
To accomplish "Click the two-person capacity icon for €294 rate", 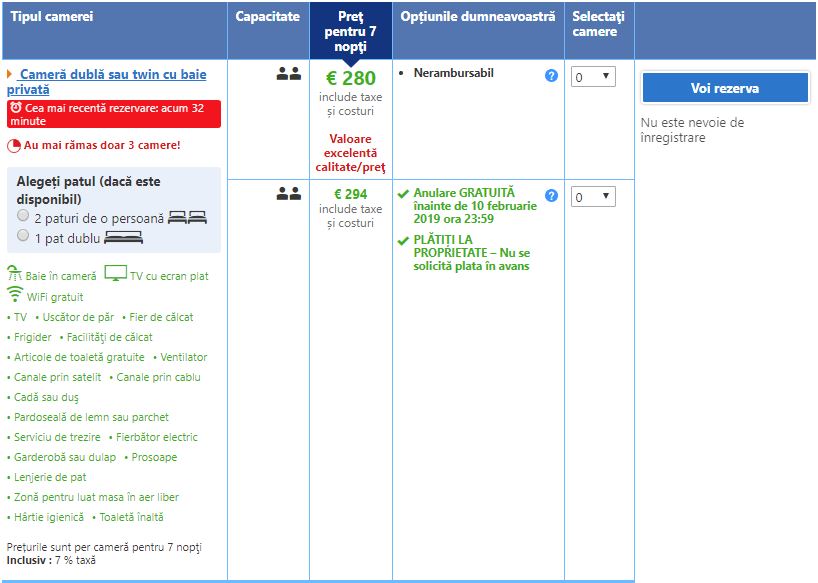I will click(x=288, y=194).
